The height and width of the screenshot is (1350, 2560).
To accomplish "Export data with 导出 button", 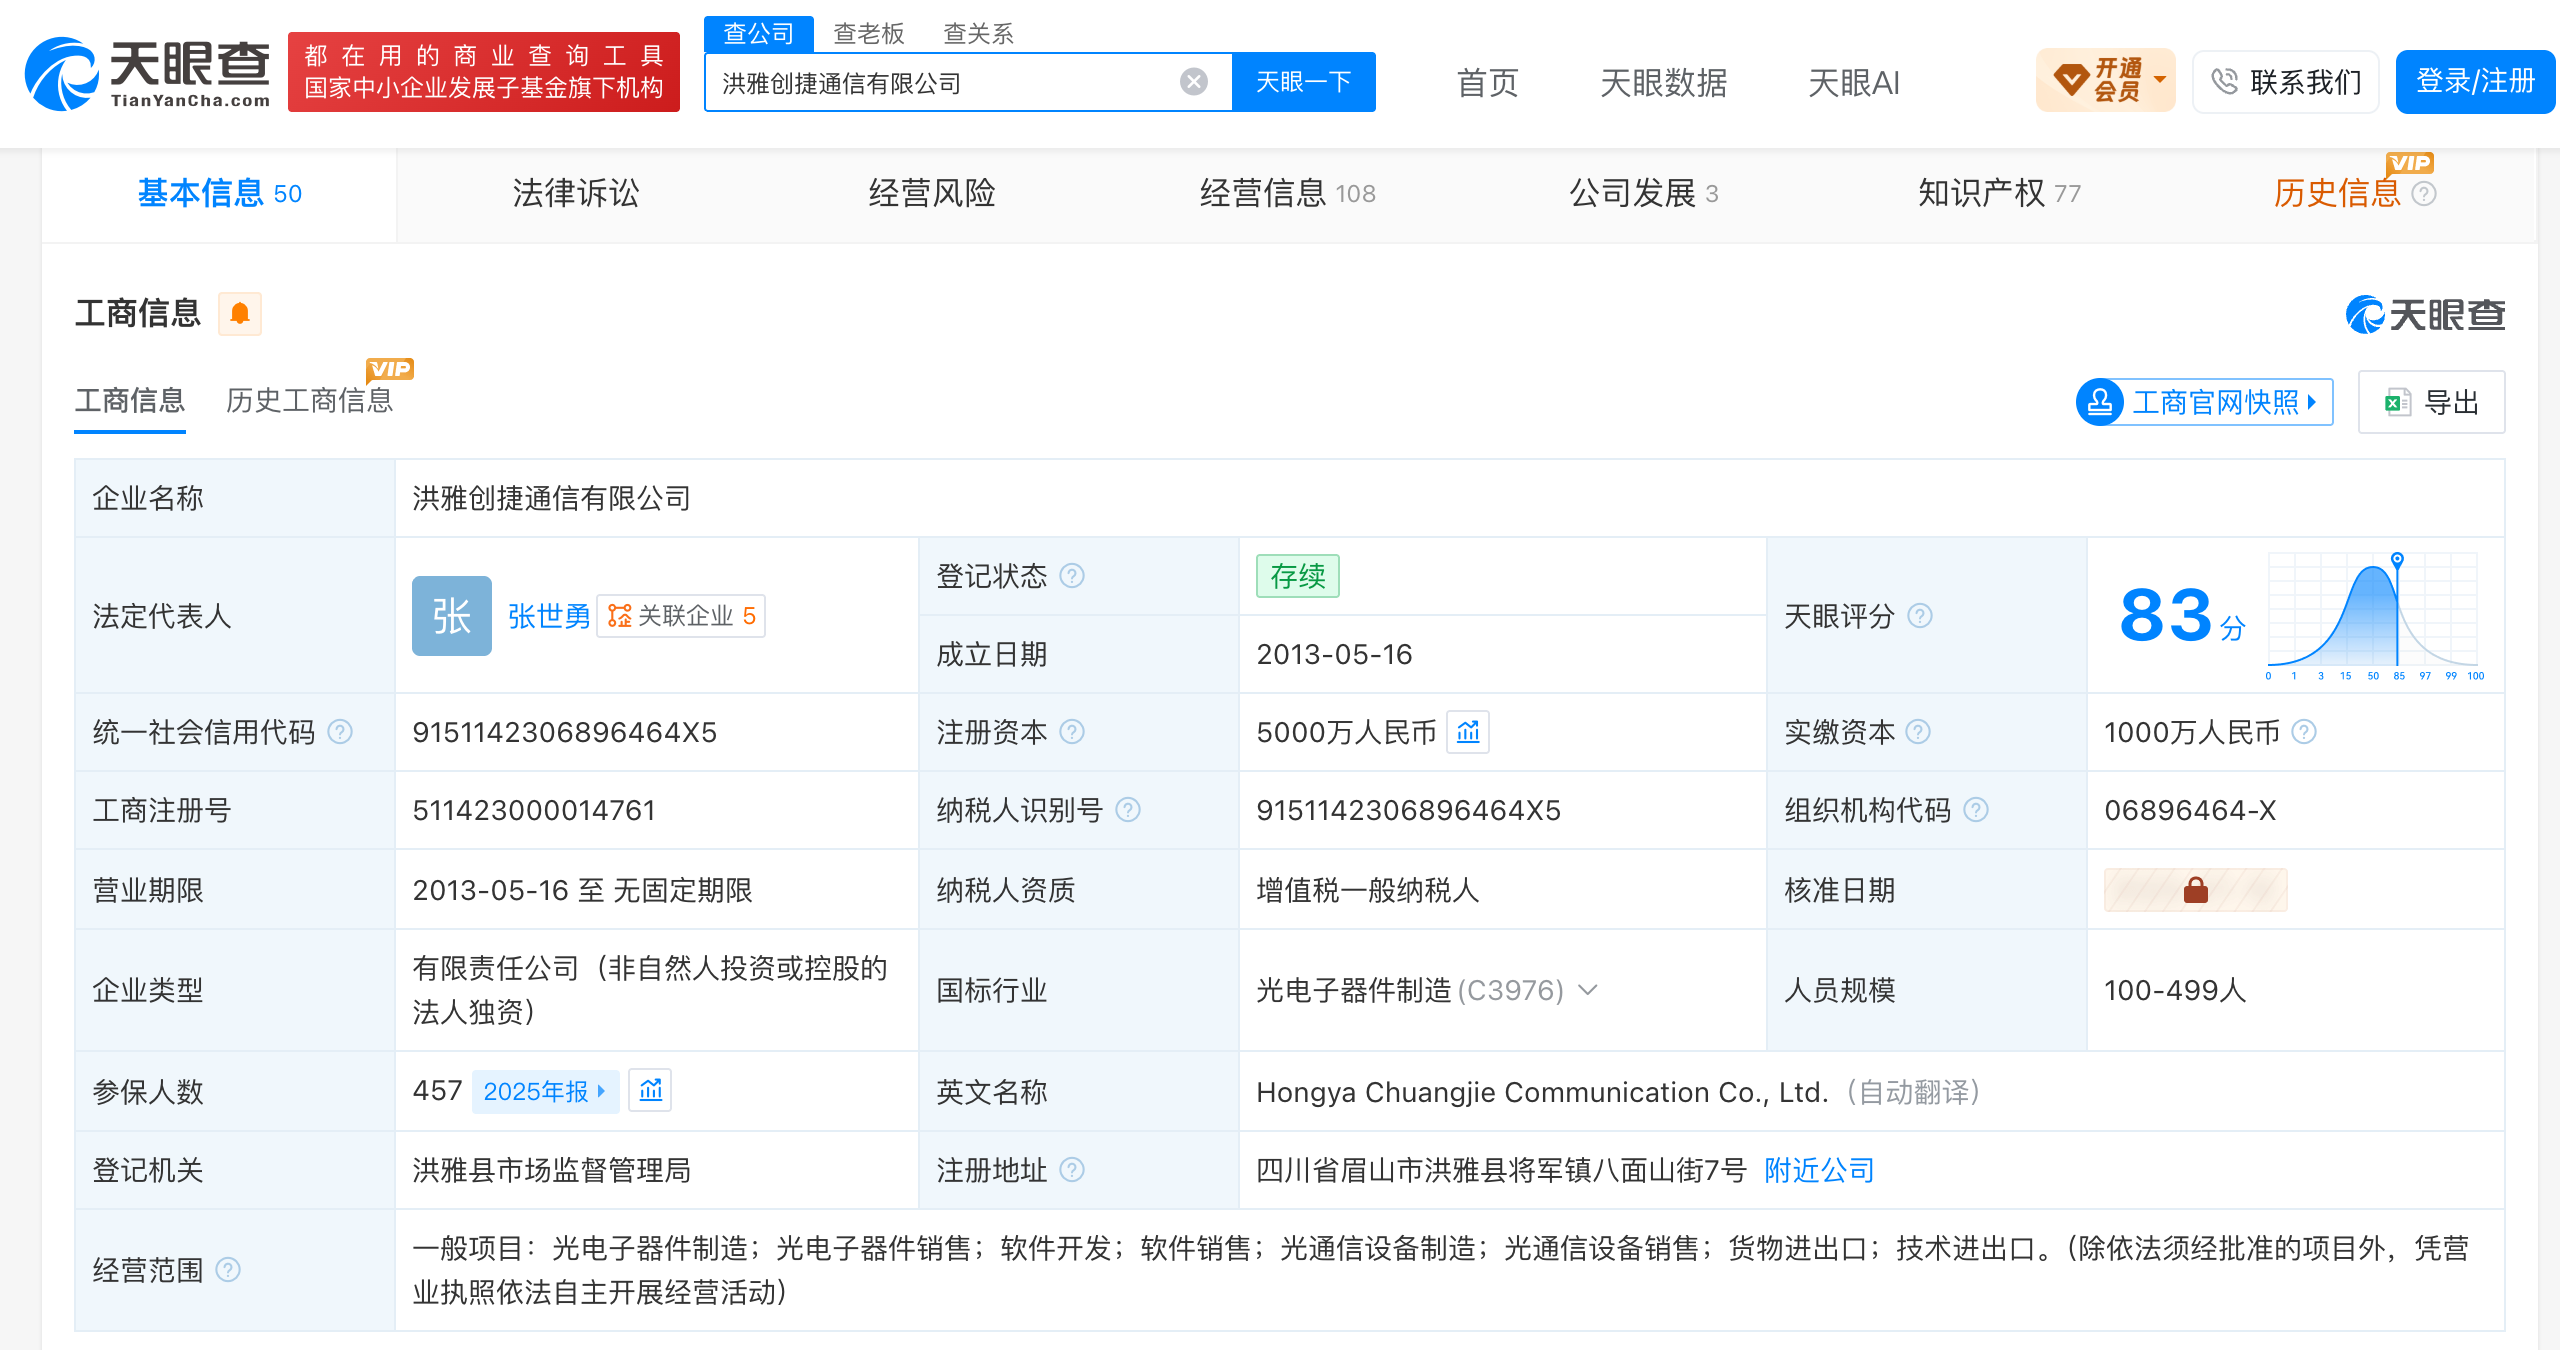I will point(2432,402).
